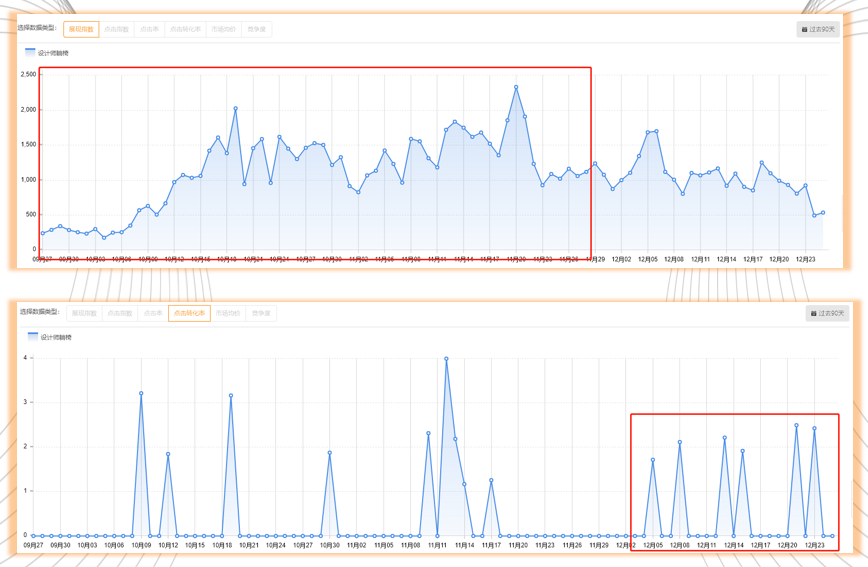The height and width of the screenshot is (567, 868).
Task: Click active 点击转化率 tab in bottom panel
Action: click(189, 313)
